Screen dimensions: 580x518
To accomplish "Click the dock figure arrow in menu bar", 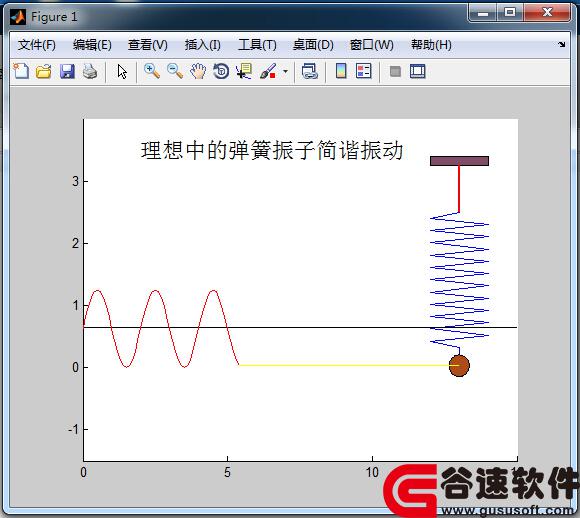I will pos(562,44).
